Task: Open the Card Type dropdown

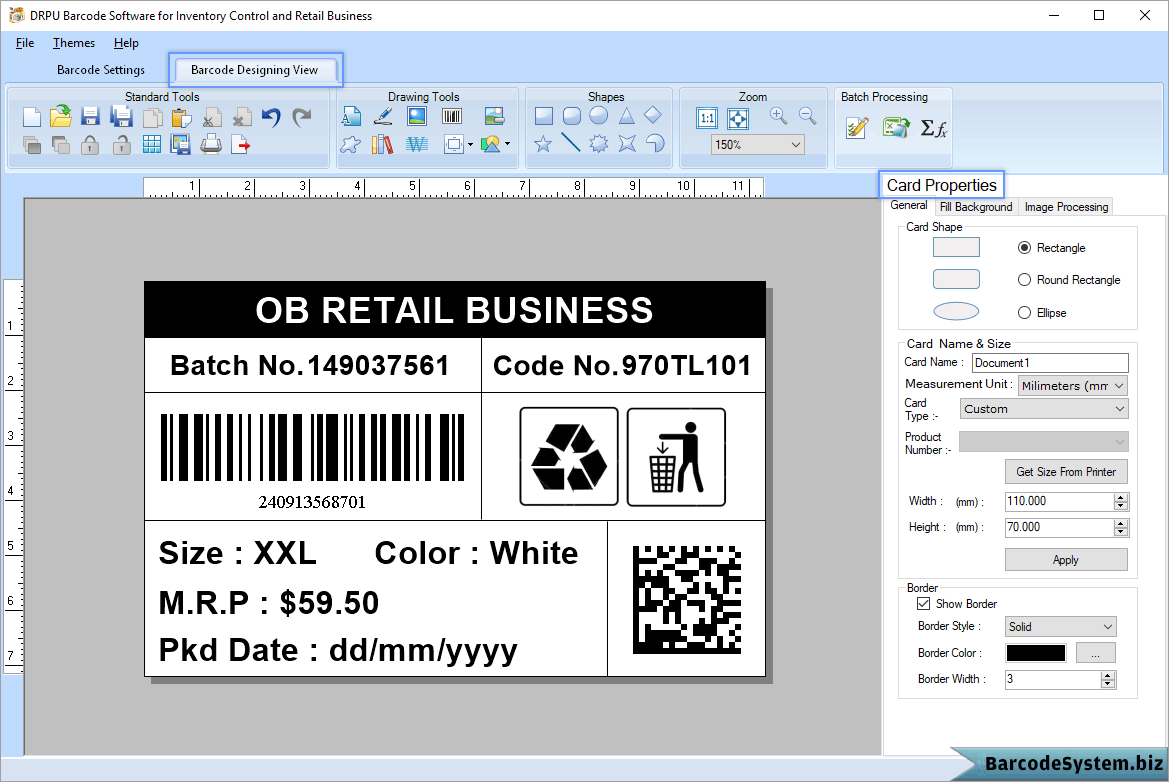Action: point(1119,409)
